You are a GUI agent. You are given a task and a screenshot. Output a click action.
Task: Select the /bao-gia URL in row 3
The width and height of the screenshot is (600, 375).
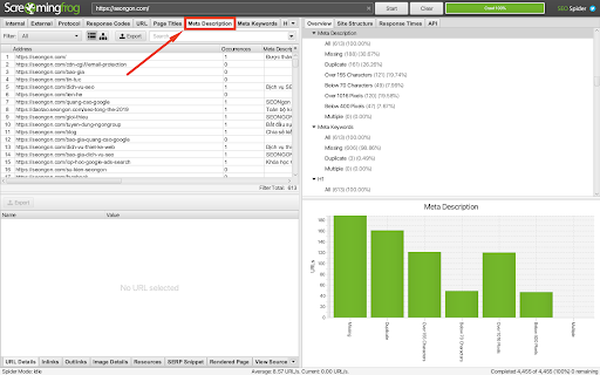click(x=50, y=72)
